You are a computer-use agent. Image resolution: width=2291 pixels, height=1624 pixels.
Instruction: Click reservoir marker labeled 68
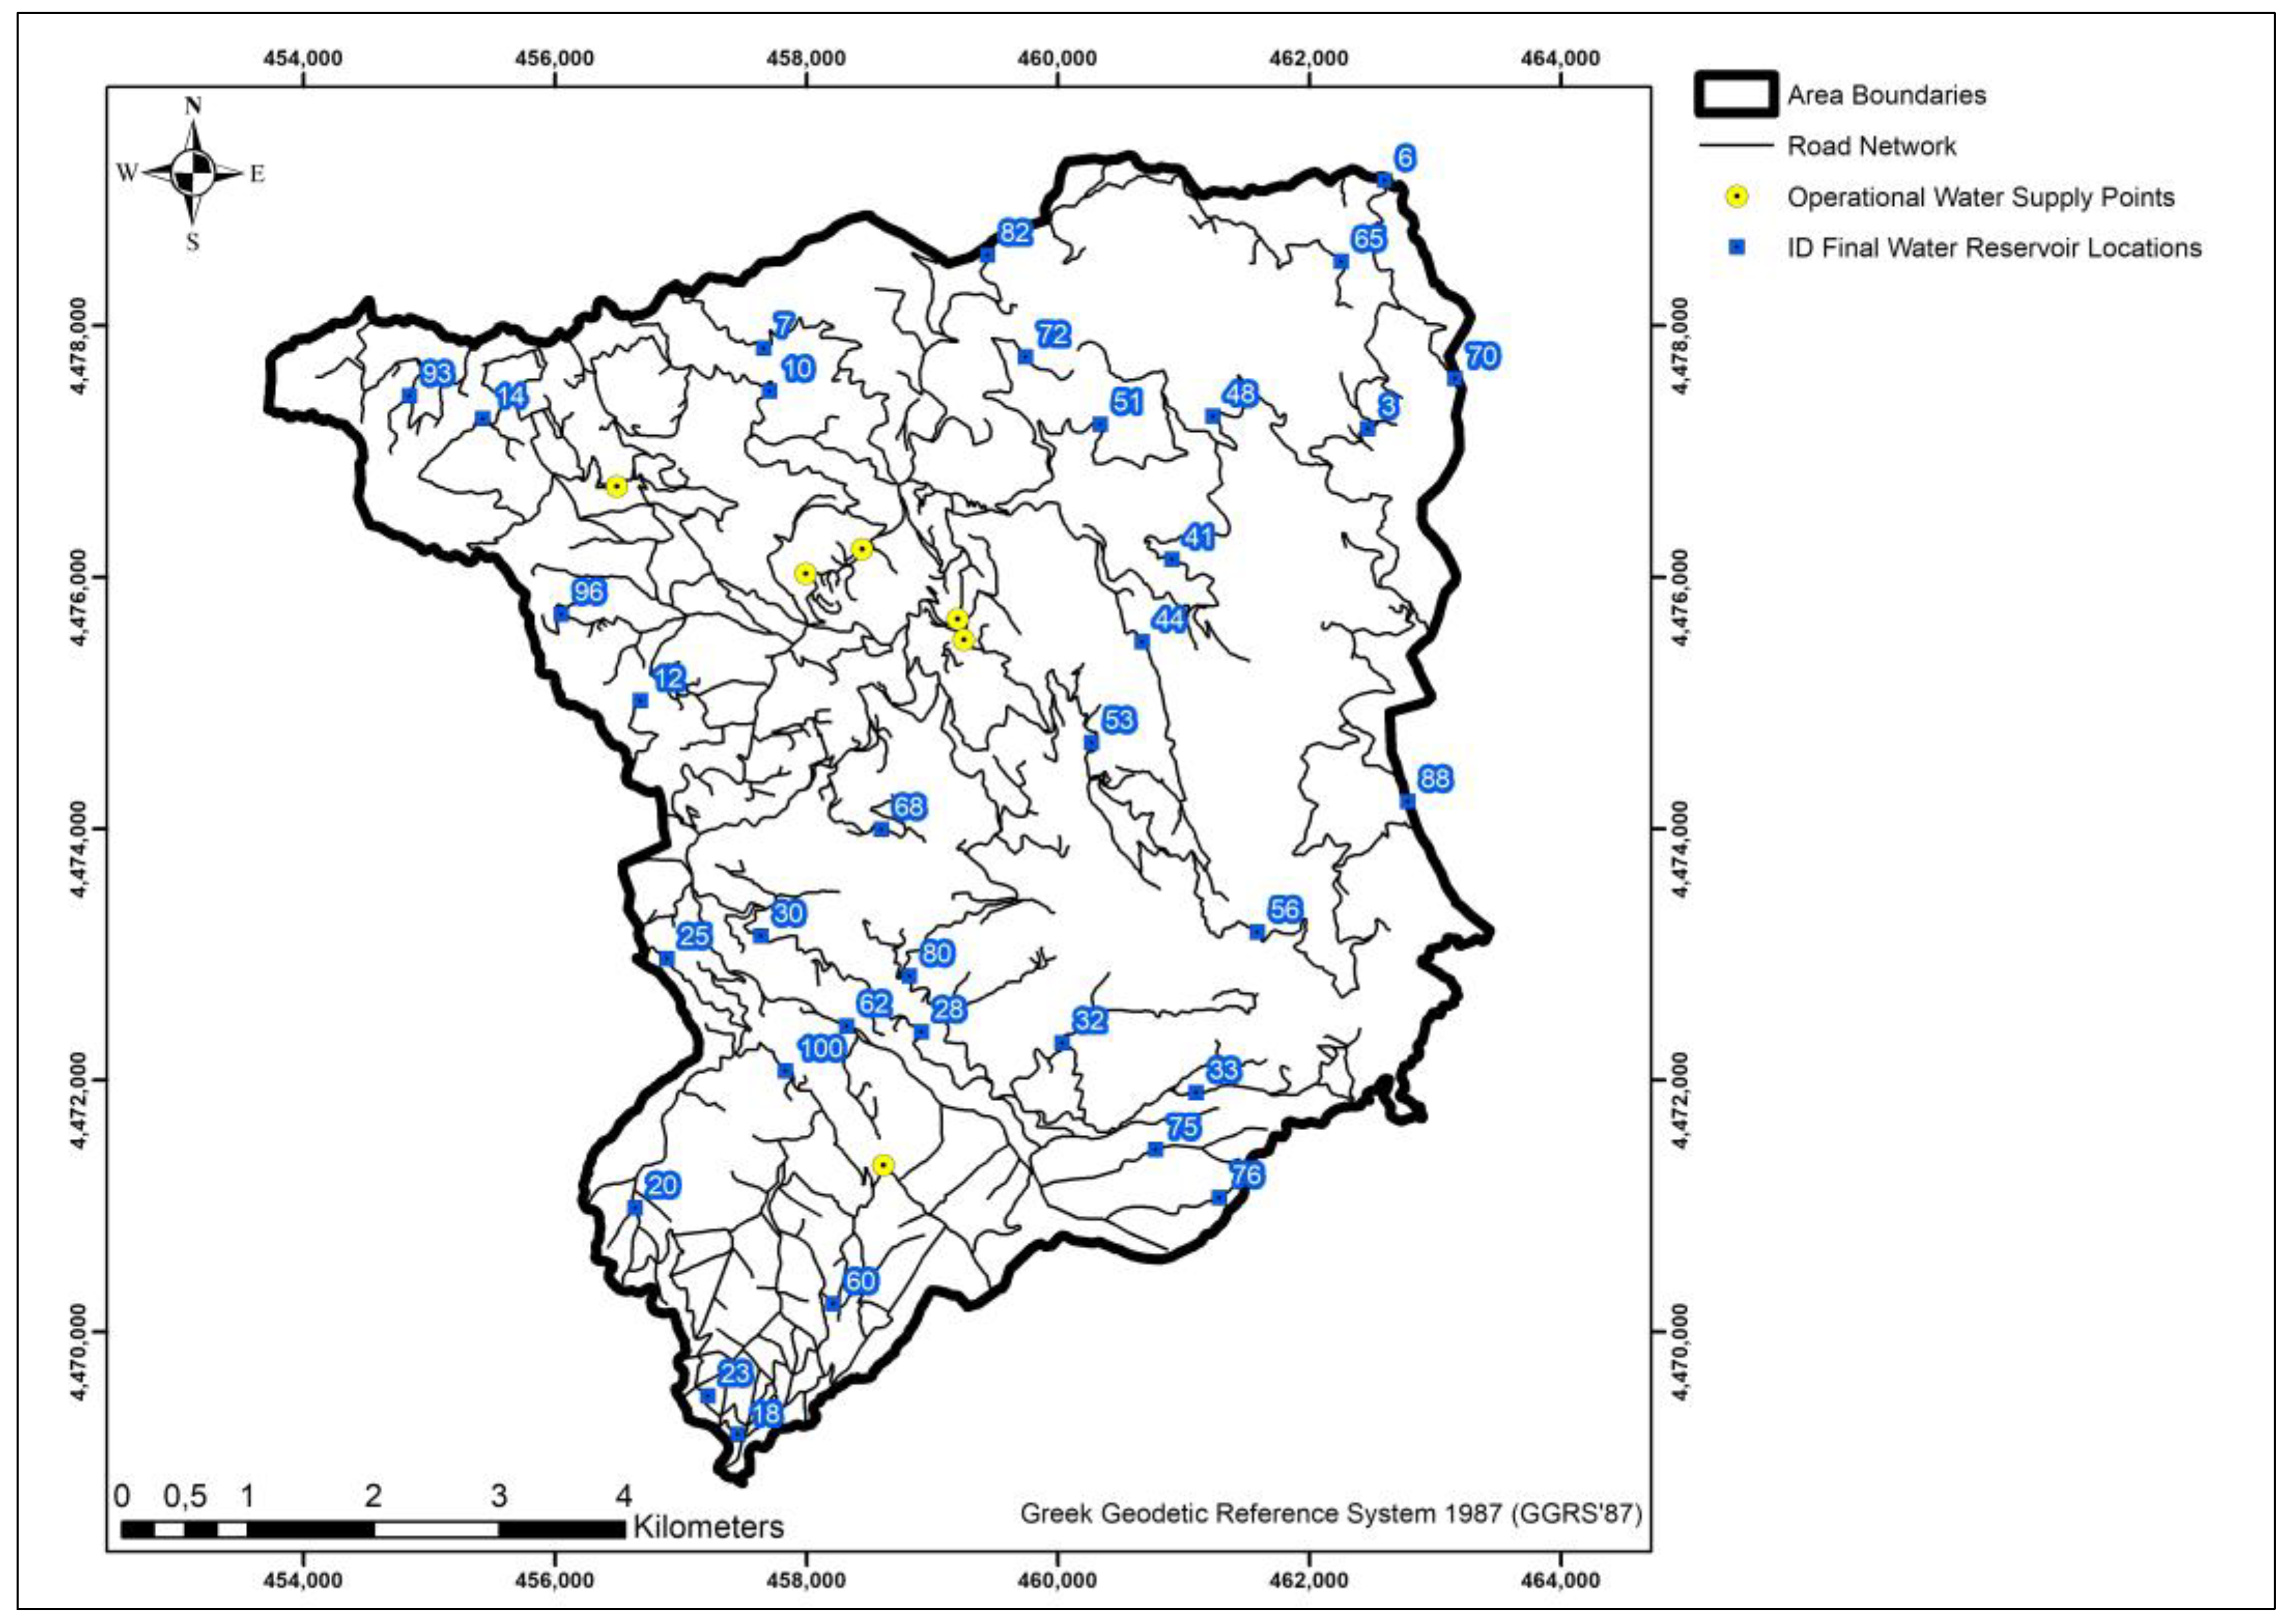(x=881, y=829)
